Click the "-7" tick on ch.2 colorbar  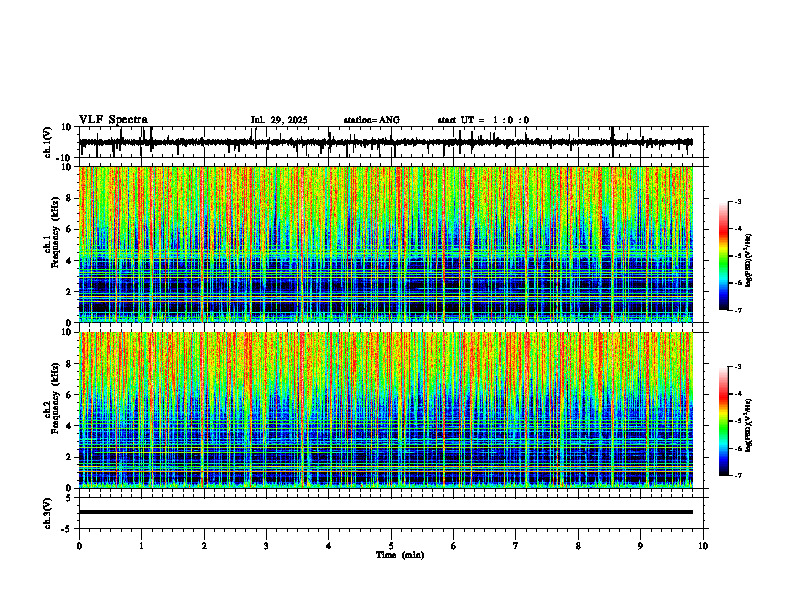(737, 475)
